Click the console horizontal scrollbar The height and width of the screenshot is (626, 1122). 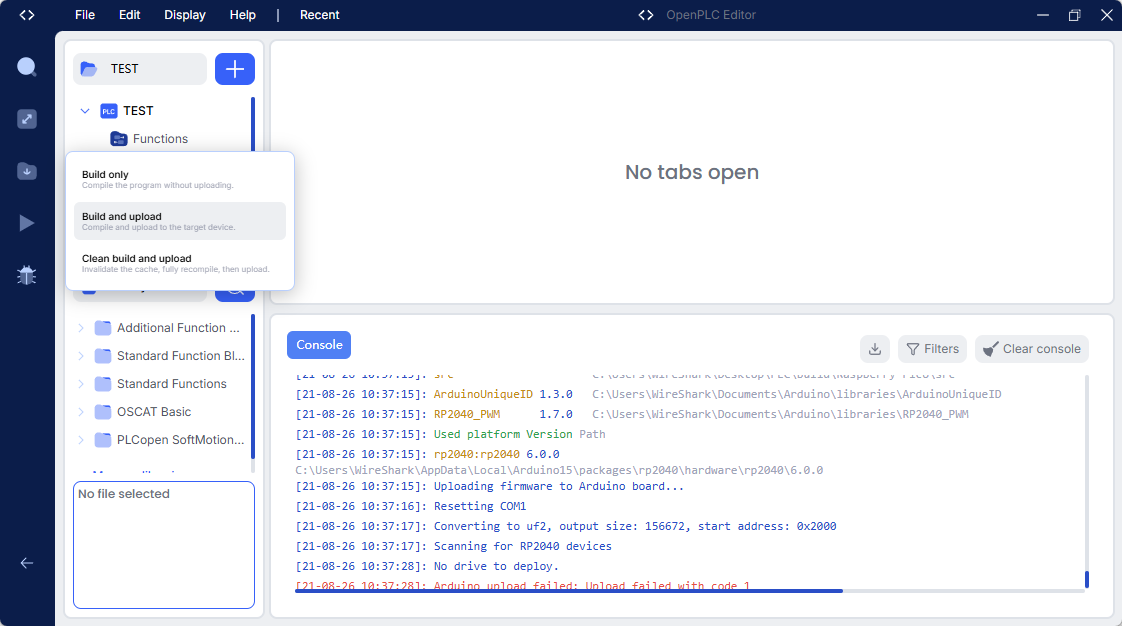pyautogui.click(x=569, y=591)
